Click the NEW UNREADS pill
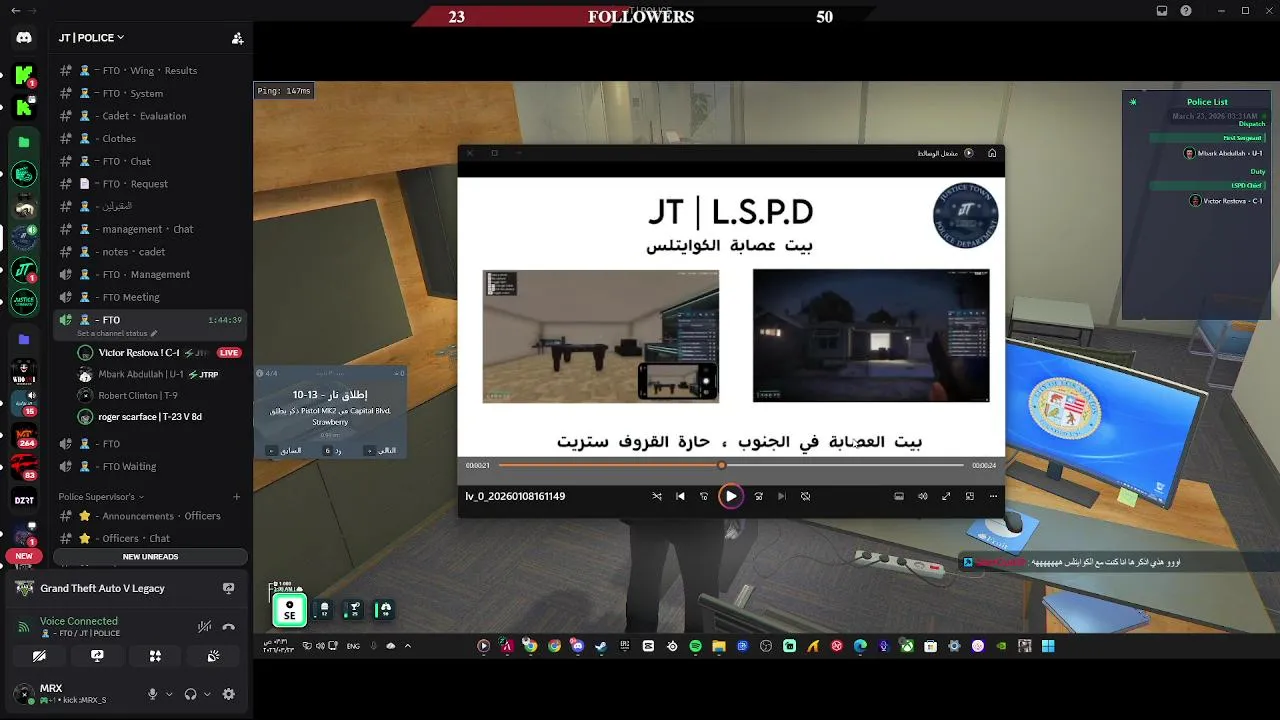The width and height of the screenshot is (1280, 720). click(150, 557)
